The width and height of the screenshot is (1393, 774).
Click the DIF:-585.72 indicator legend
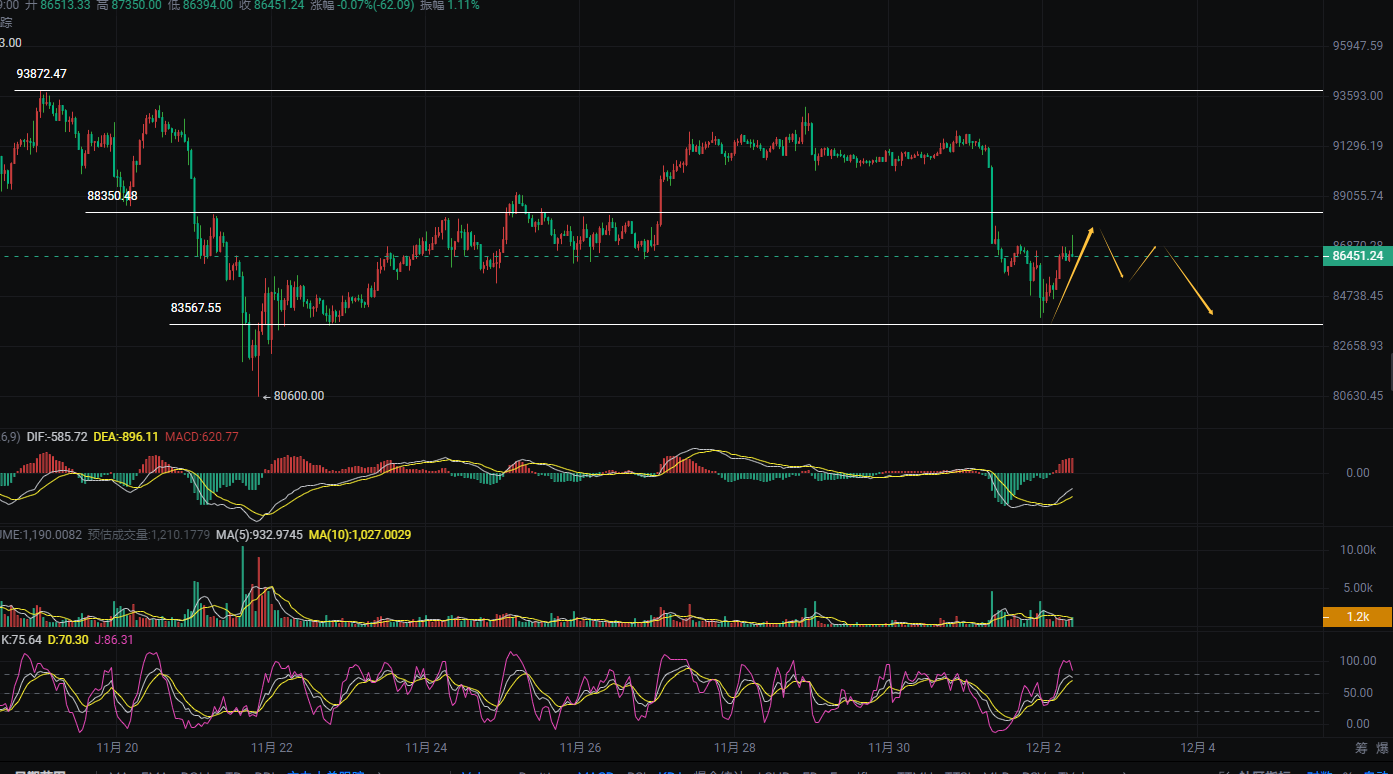(x=57, y=437)
